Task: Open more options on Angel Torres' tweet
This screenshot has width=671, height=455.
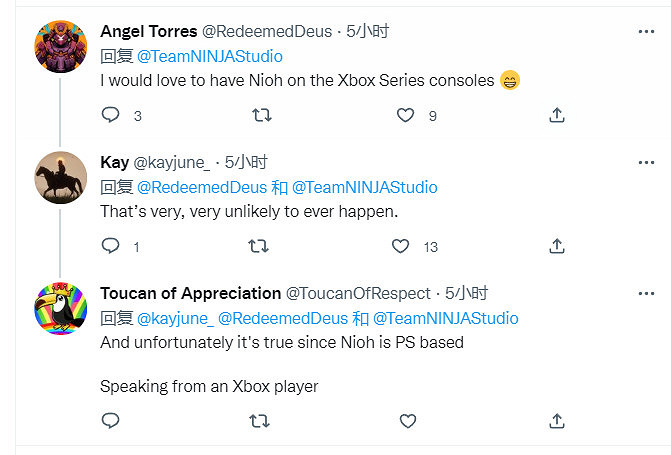Action: [x=645, y=31]
